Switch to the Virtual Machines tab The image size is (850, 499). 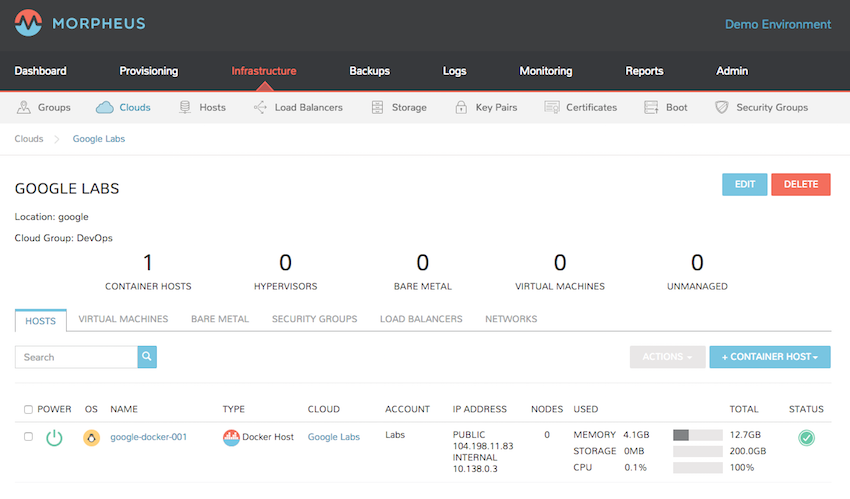coord(123,319)
